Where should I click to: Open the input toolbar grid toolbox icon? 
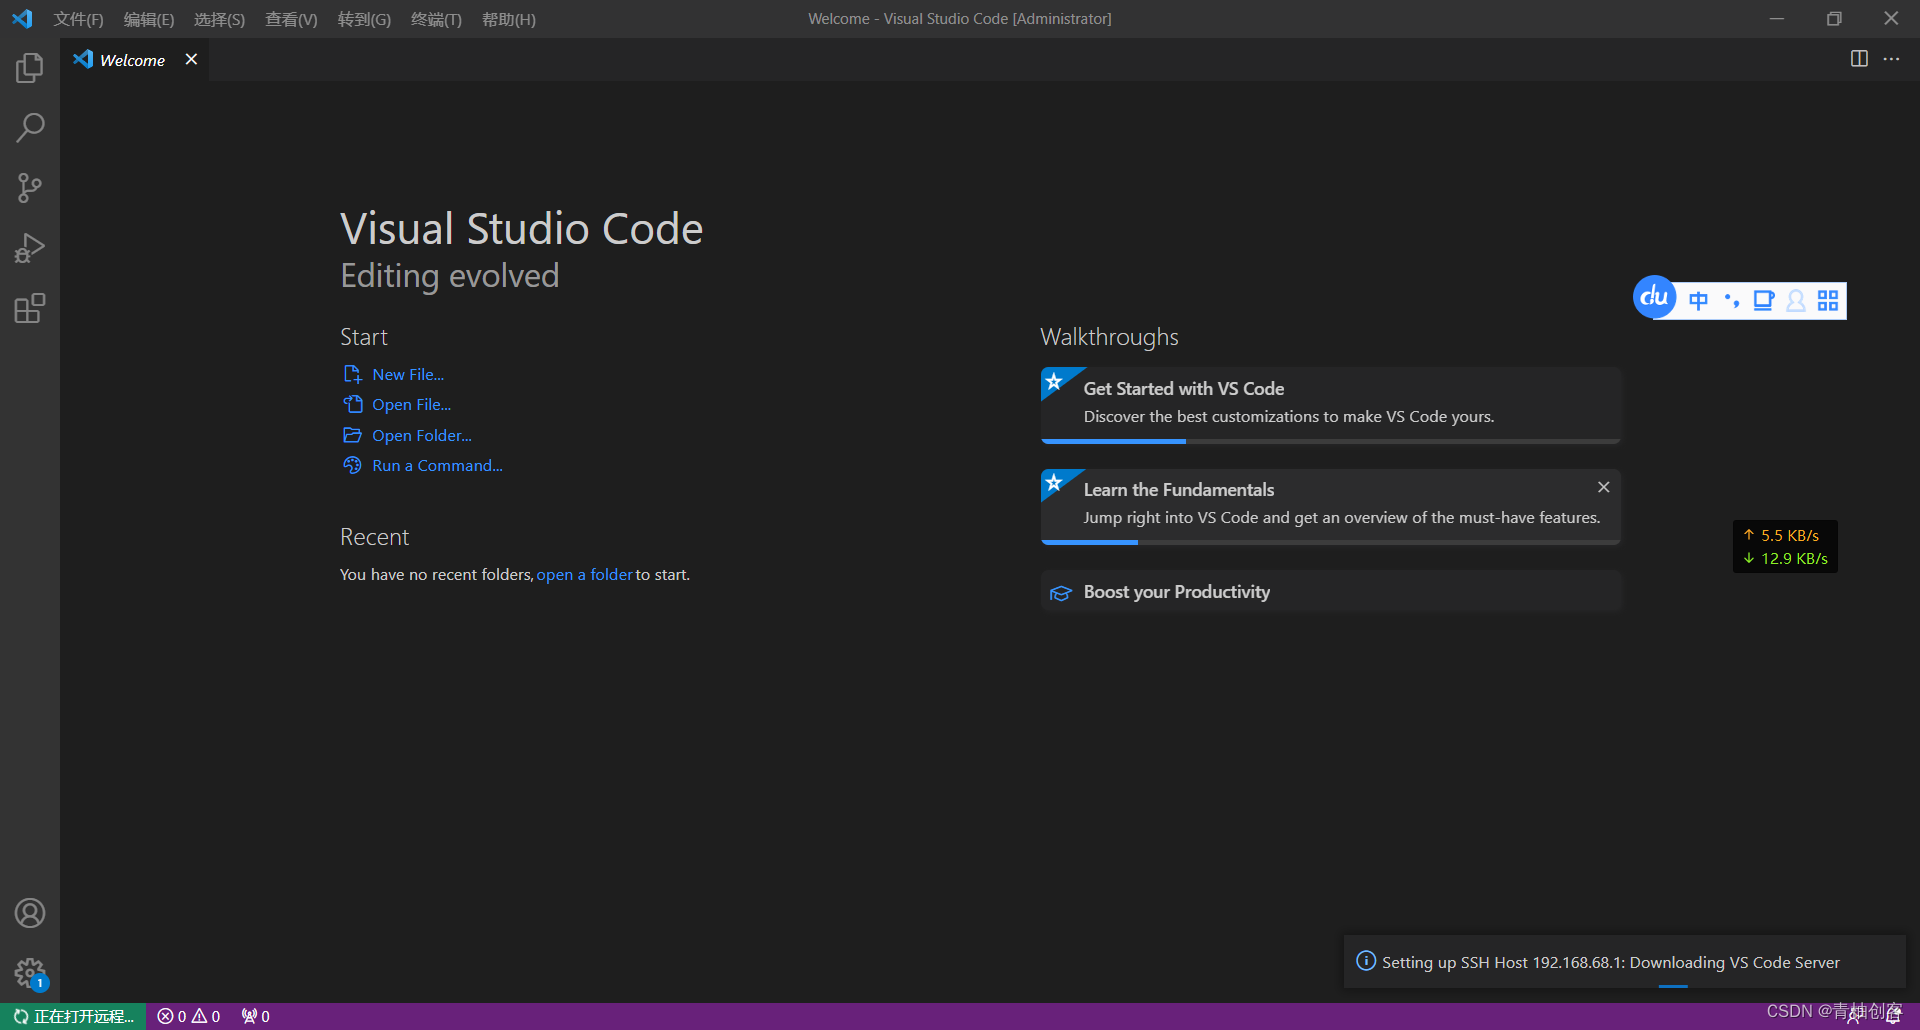click(x=1828, y=301)
